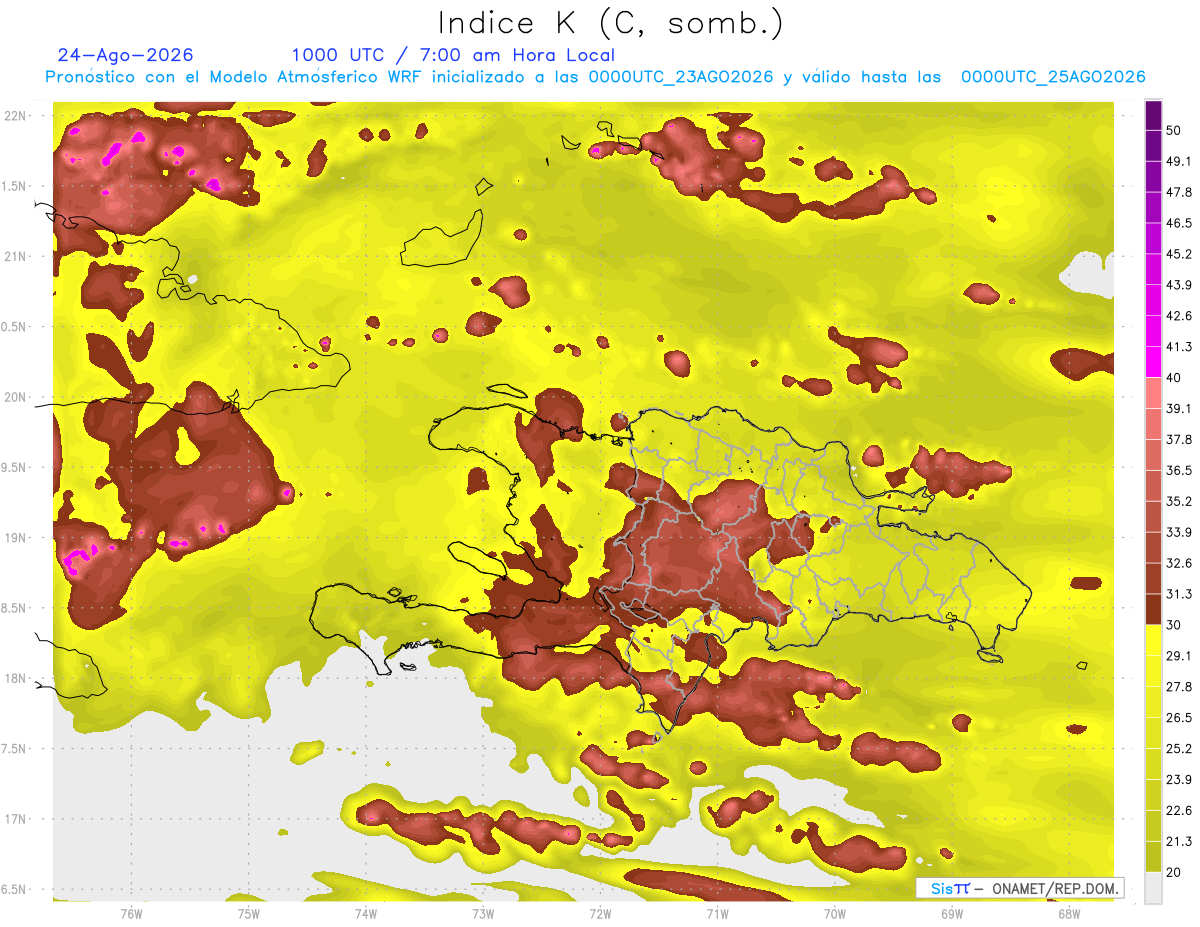
Task: Click the "47.8" legend value
Action: tap(1179, 192)
